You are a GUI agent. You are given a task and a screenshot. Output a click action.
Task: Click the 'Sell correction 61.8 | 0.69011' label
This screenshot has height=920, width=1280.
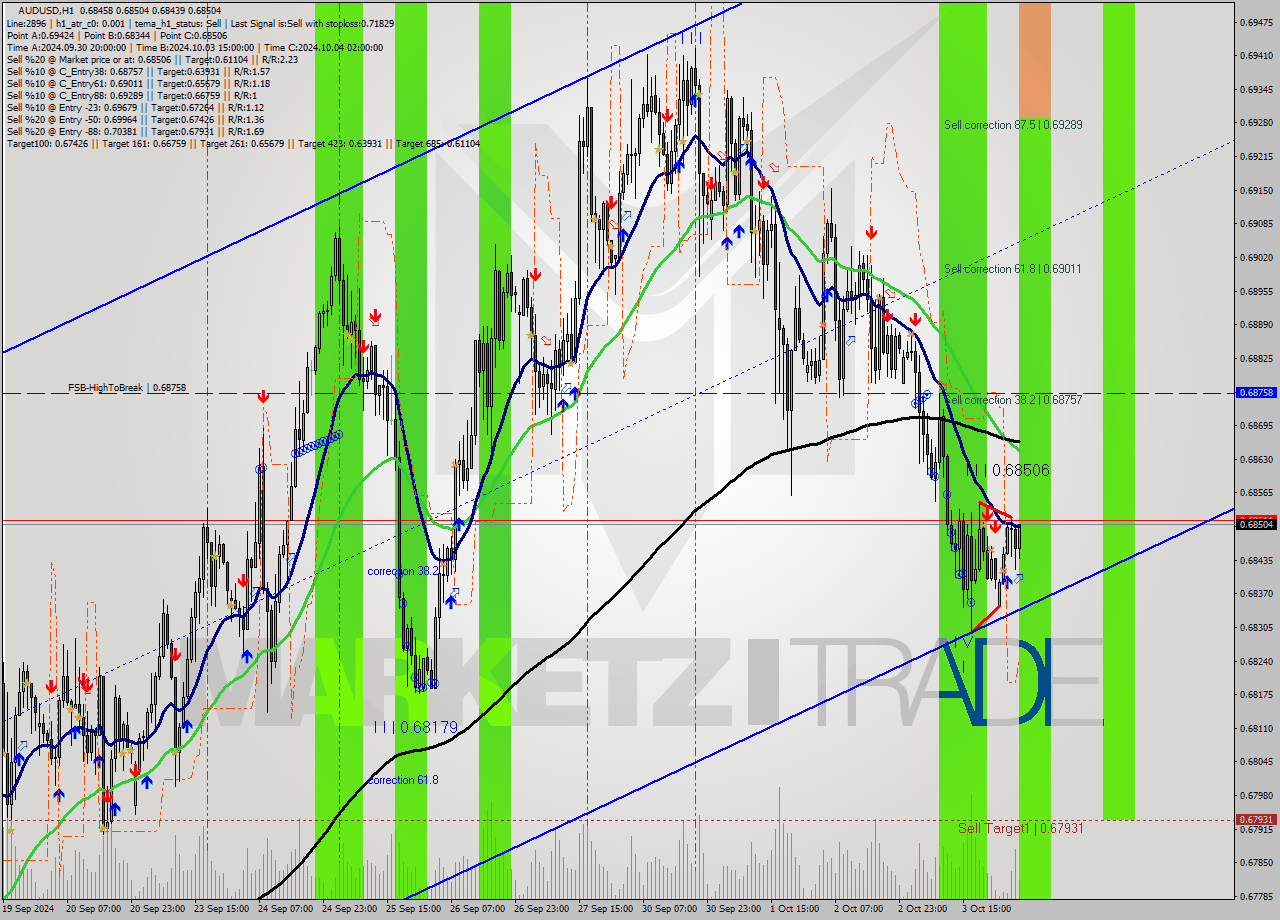pyautogui.click(x=1012, y=269)
